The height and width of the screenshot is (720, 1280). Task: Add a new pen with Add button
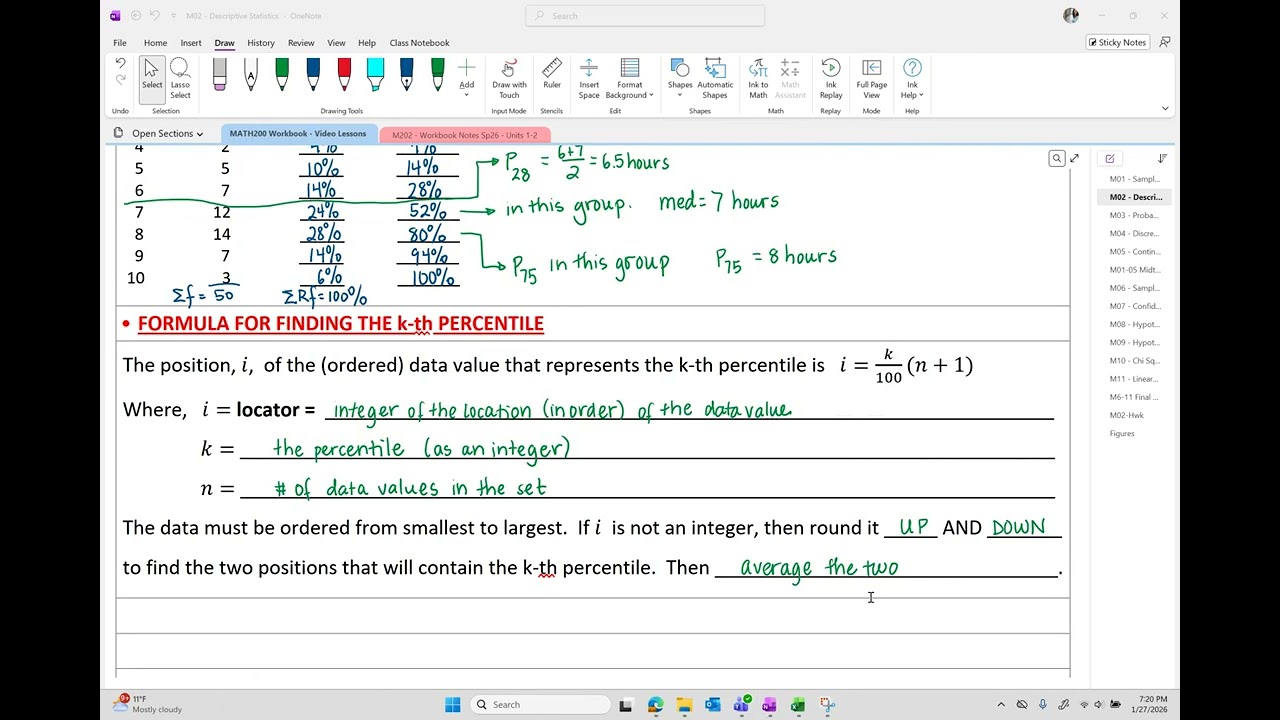point(467,75)
